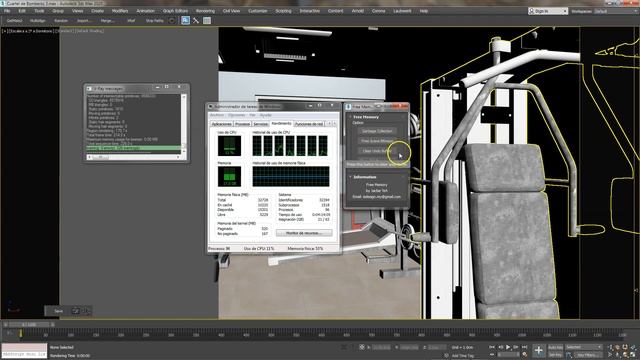The height and width of the screenshot is (360, 640).
Task: Open the File menu
Action: (x=7, y=11)
